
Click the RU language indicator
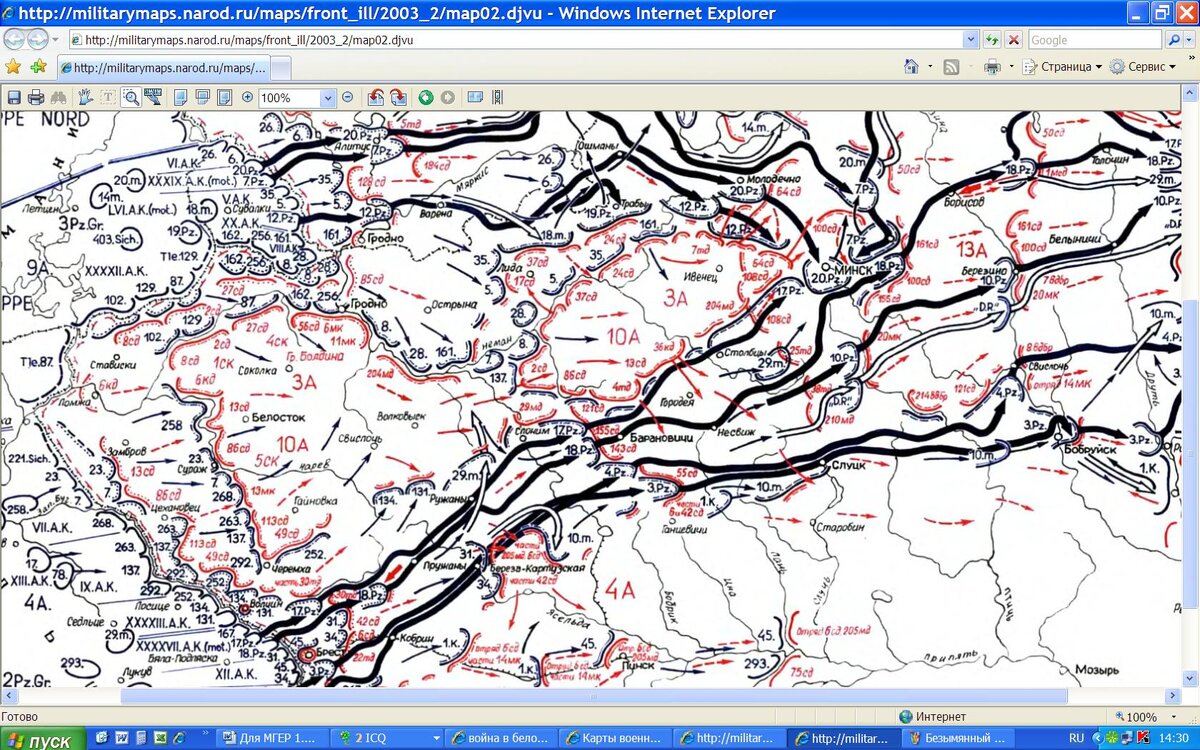coord(1075,739)
